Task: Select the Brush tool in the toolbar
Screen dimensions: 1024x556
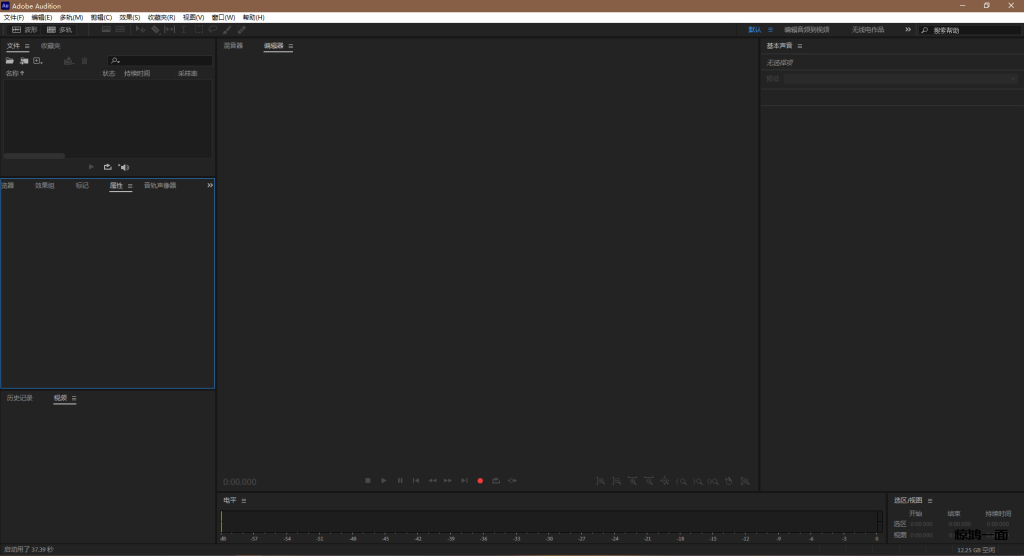Action: [x=227, y=30]
